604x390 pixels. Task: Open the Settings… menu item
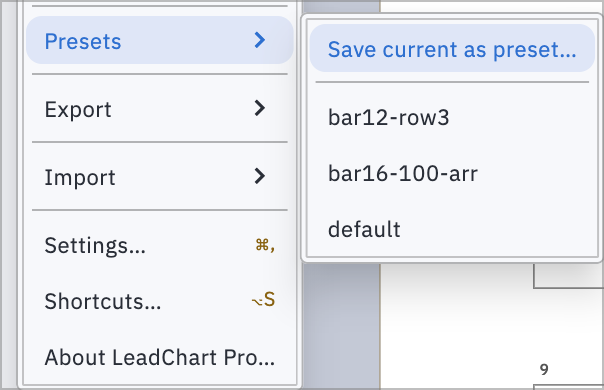pyautogui.click(x=159, y=245)
